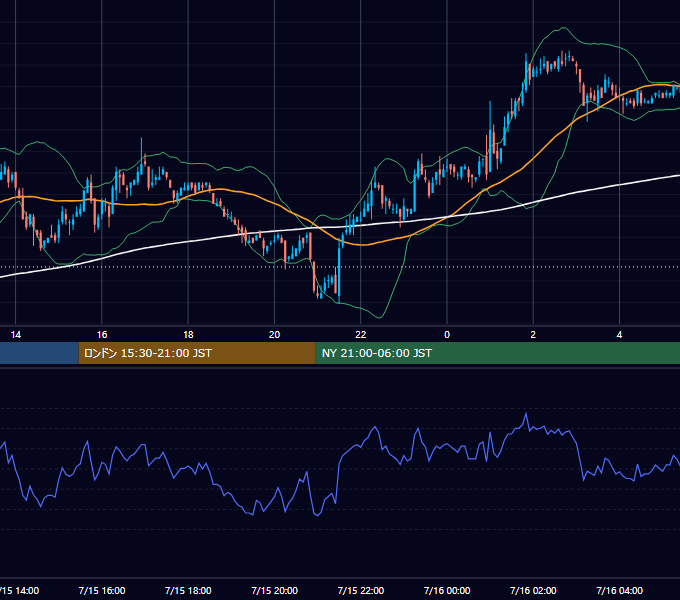The width and height of the screenshot is (680, 600).
Task: Click the 7/16 00:00 time label
Action: (447, 590)
